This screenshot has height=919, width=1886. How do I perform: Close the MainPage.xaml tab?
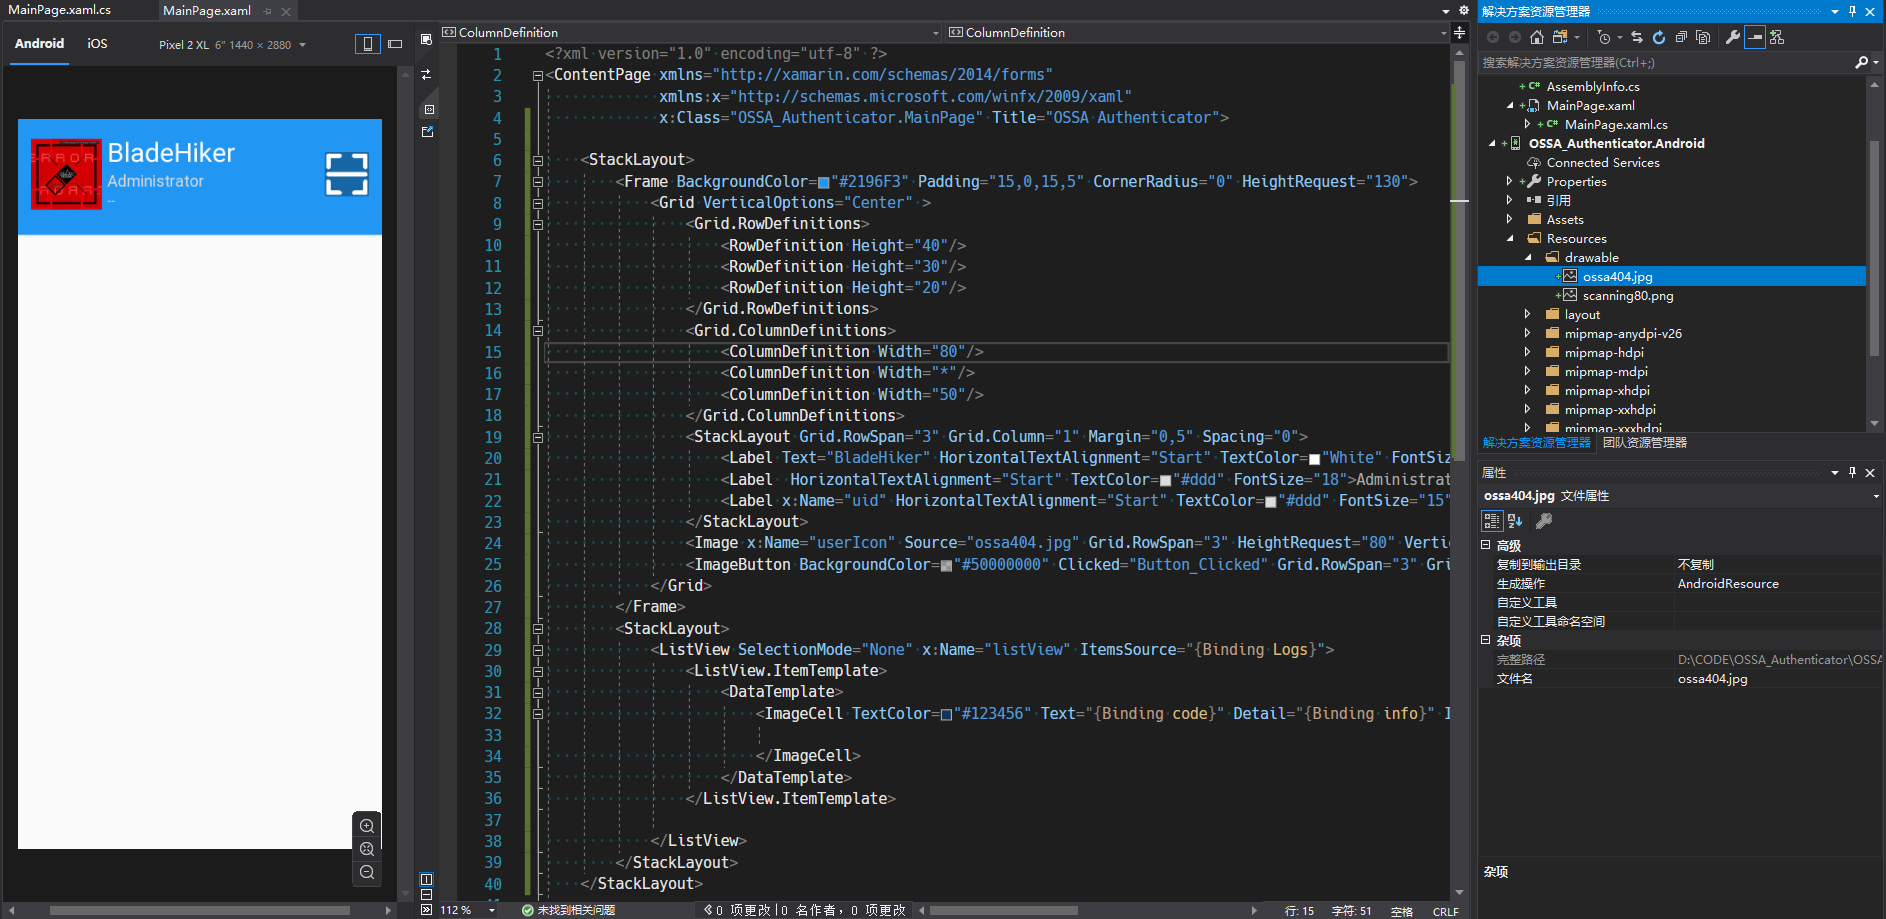[x=286, y=11]
